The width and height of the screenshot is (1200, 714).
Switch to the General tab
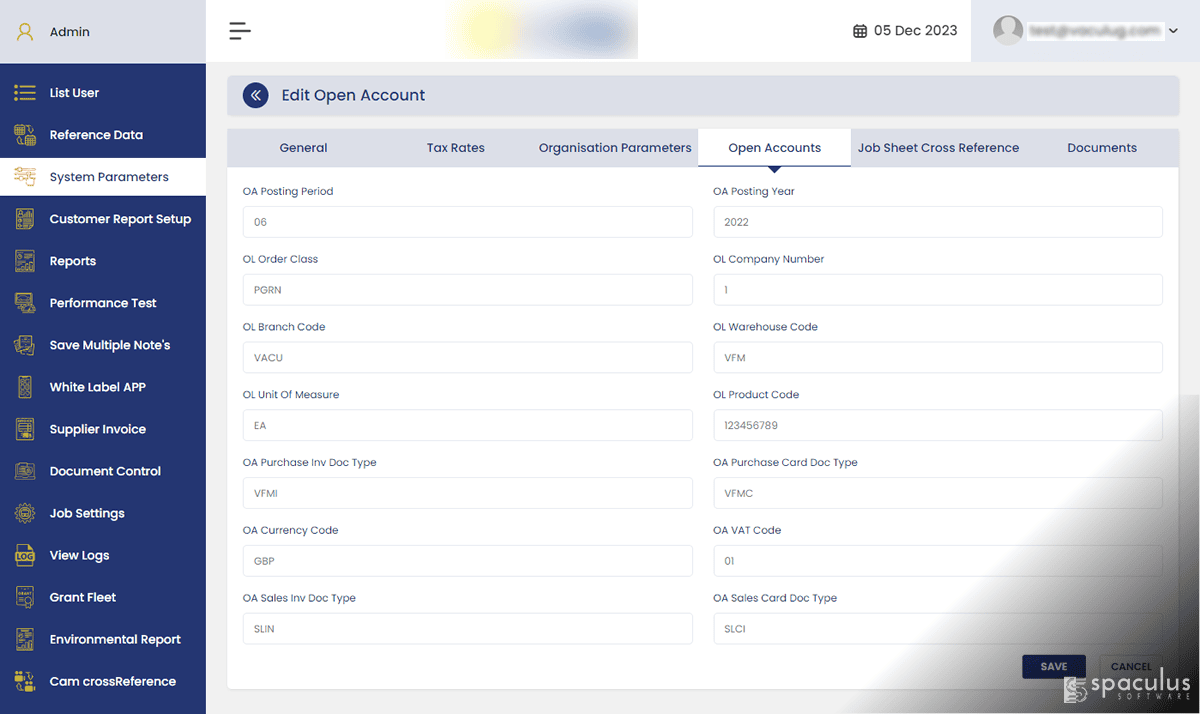pos(303,147)
